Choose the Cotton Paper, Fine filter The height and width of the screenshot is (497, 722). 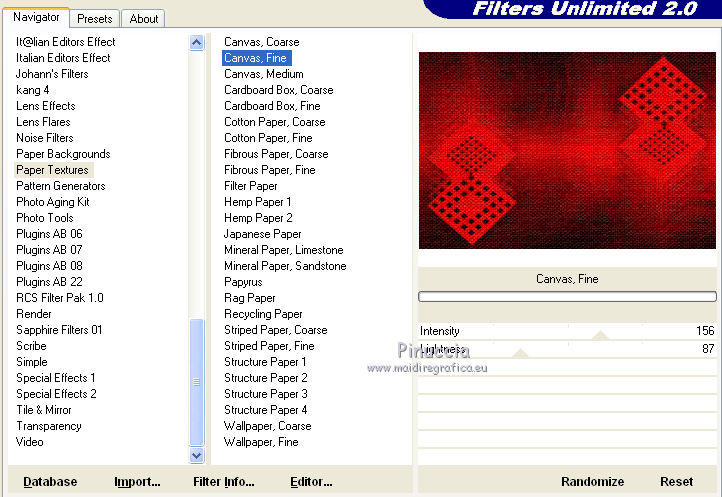(x=268, y=138)
